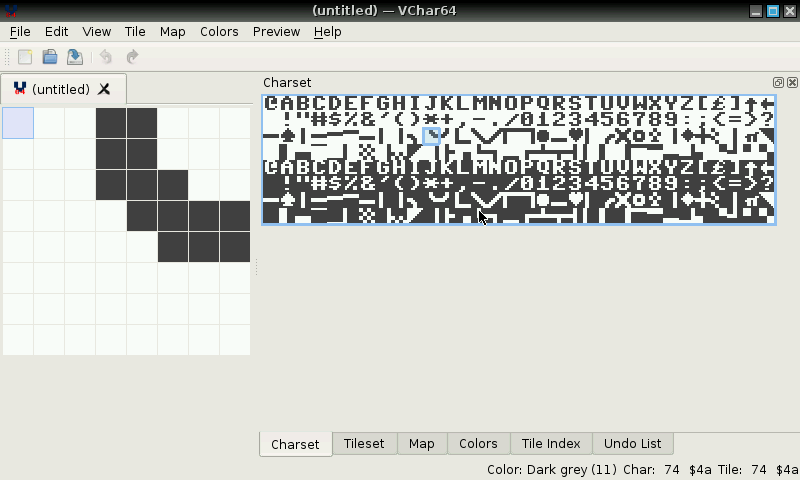Open the Map menu
This screenshot has height=480, width=800.
[173, 31]
